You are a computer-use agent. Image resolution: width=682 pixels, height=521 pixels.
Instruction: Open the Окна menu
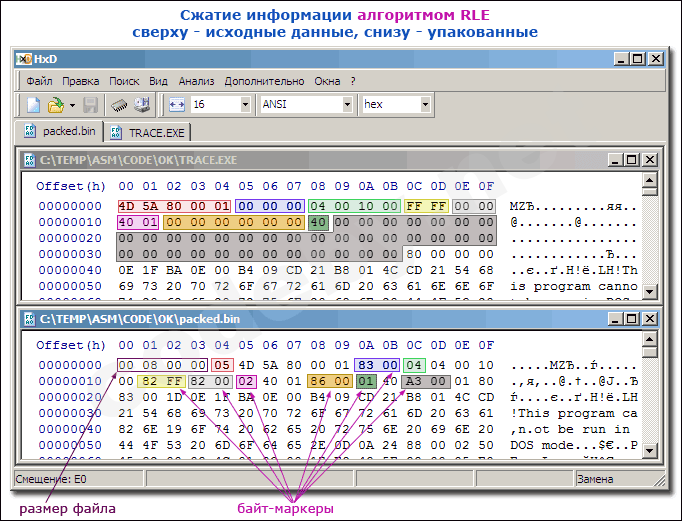pos(327,81)
